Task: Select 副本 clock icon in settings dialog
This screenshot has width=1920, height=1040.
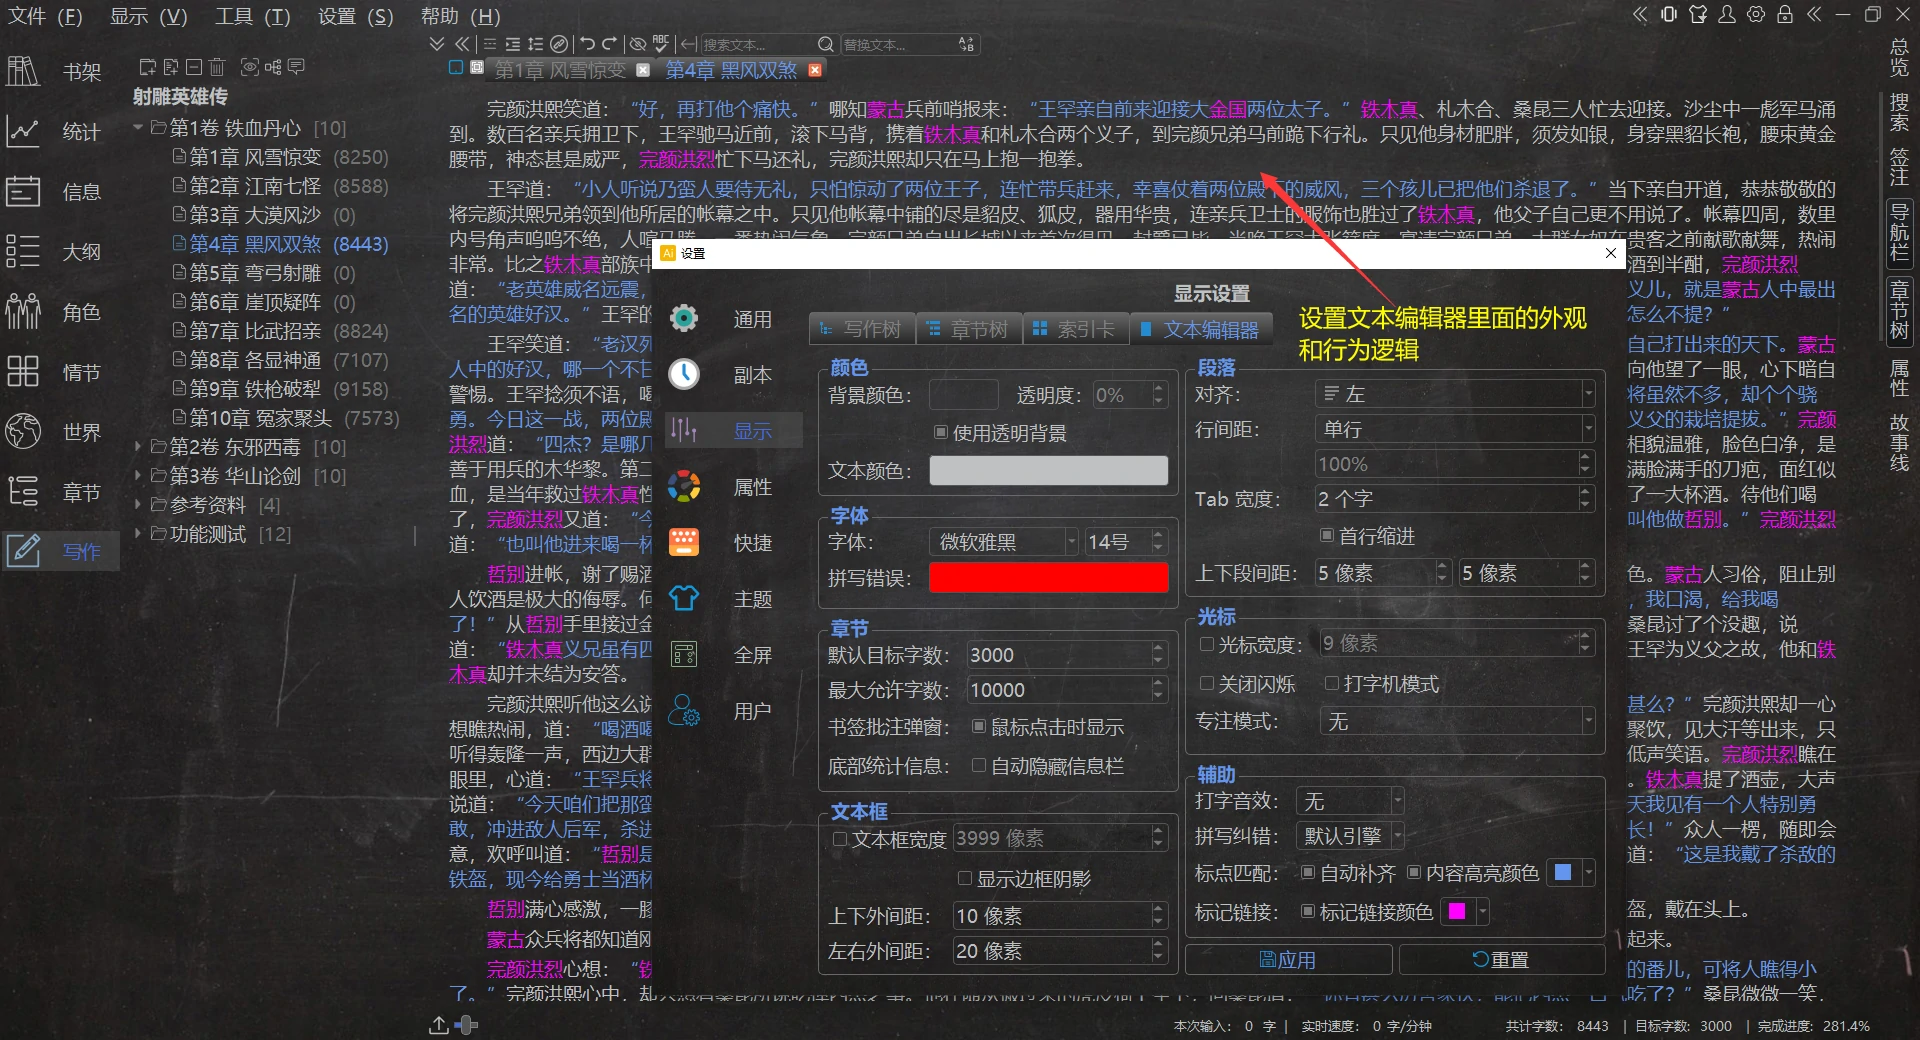Action: (684, 374)
